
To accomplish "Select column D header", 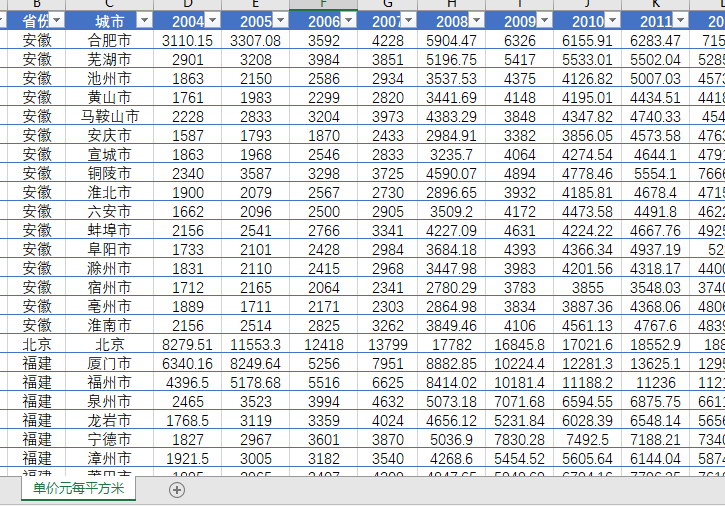I will [x=187, y=4].
